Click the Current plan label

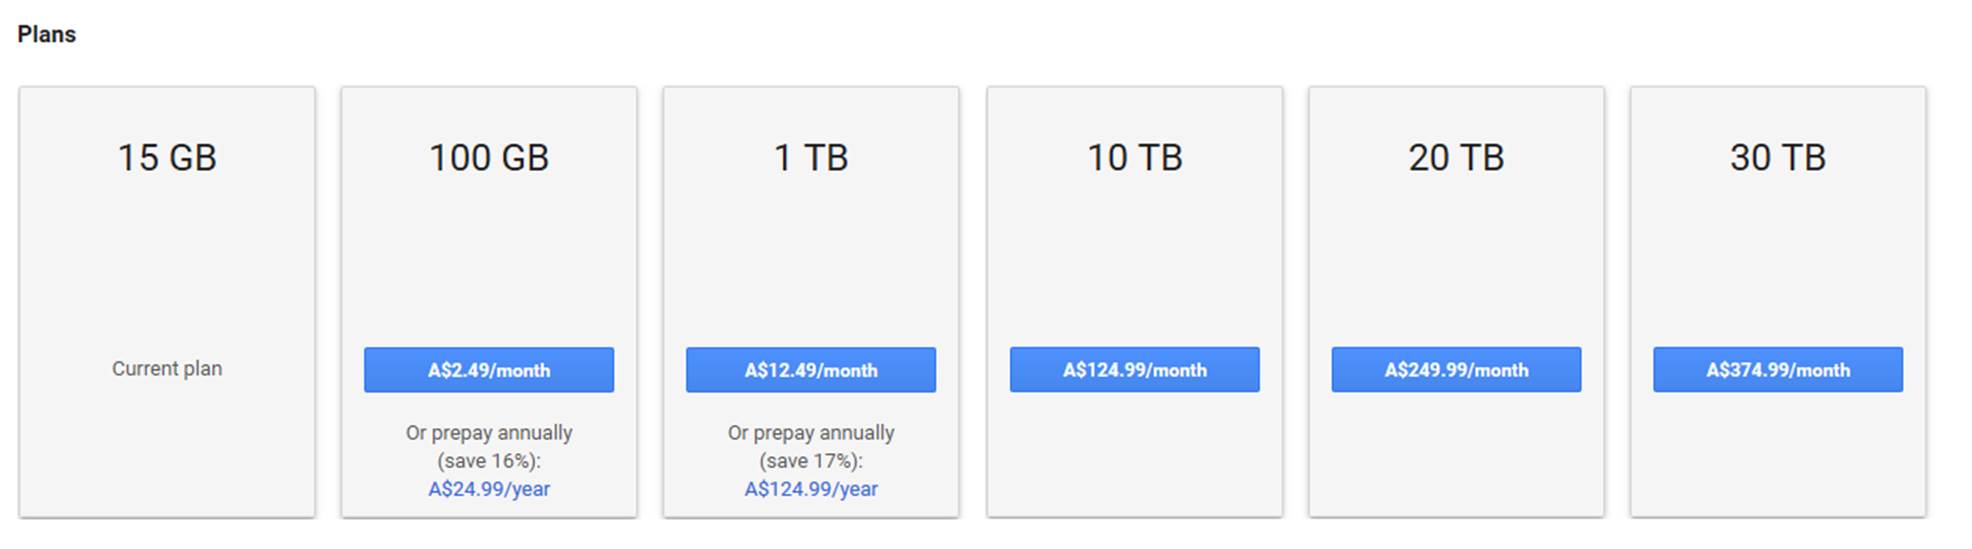click(167, 368)
